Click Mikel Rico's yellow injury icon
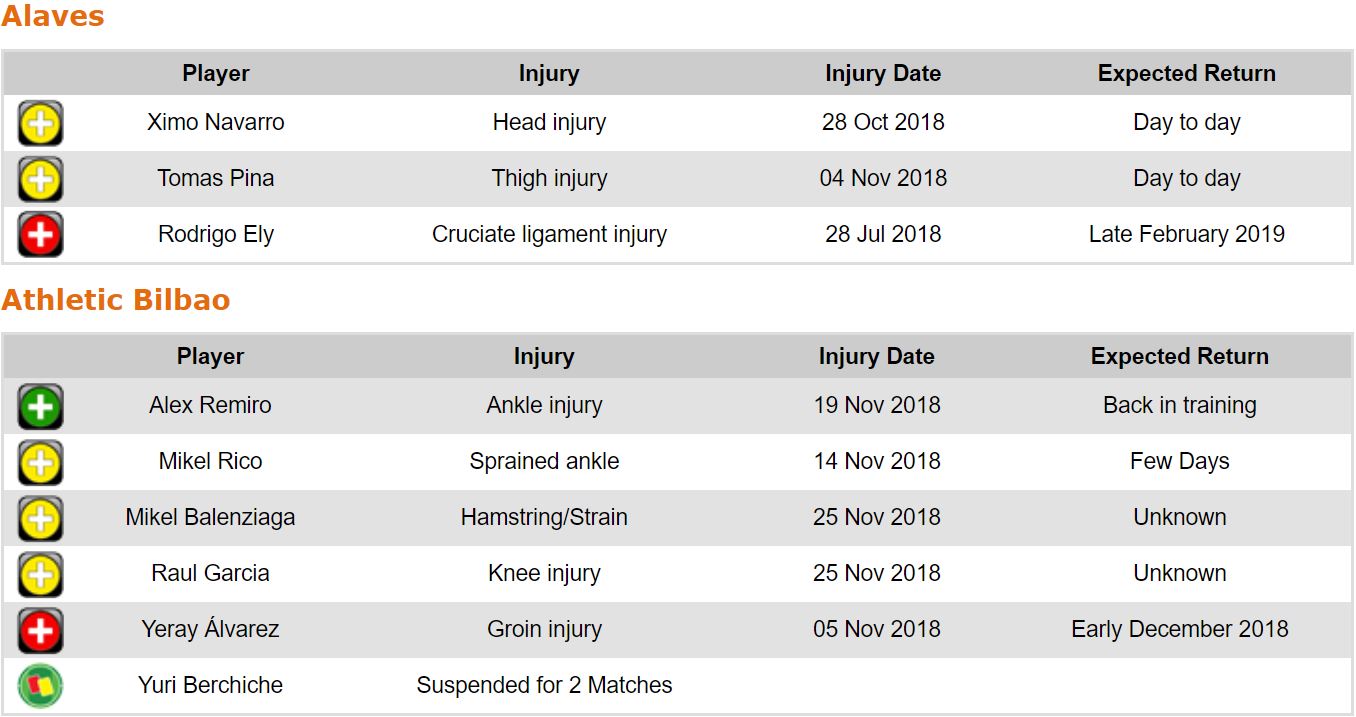 (40, 463)
